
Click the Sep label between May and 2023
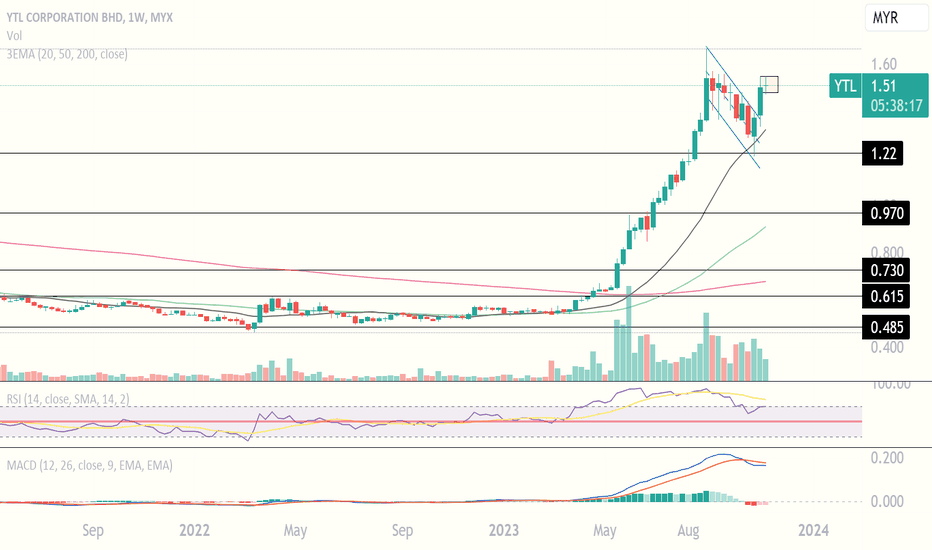coord(402,530)
